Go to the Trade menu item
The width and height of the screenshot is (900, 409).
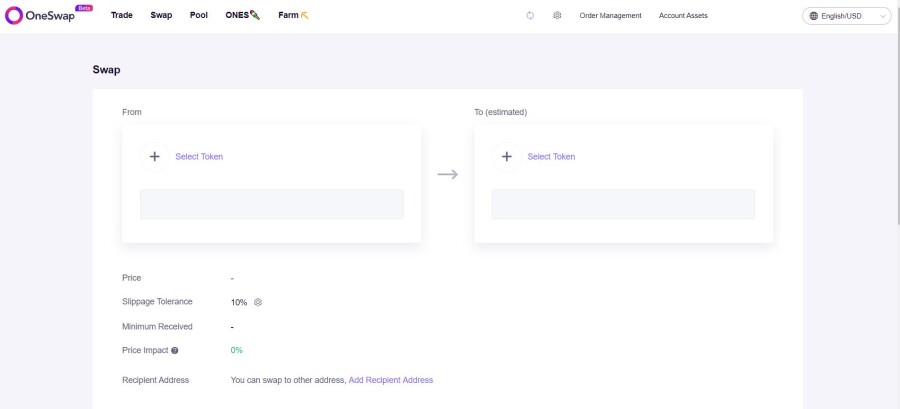pyautogui.click(x=122, y=15)
